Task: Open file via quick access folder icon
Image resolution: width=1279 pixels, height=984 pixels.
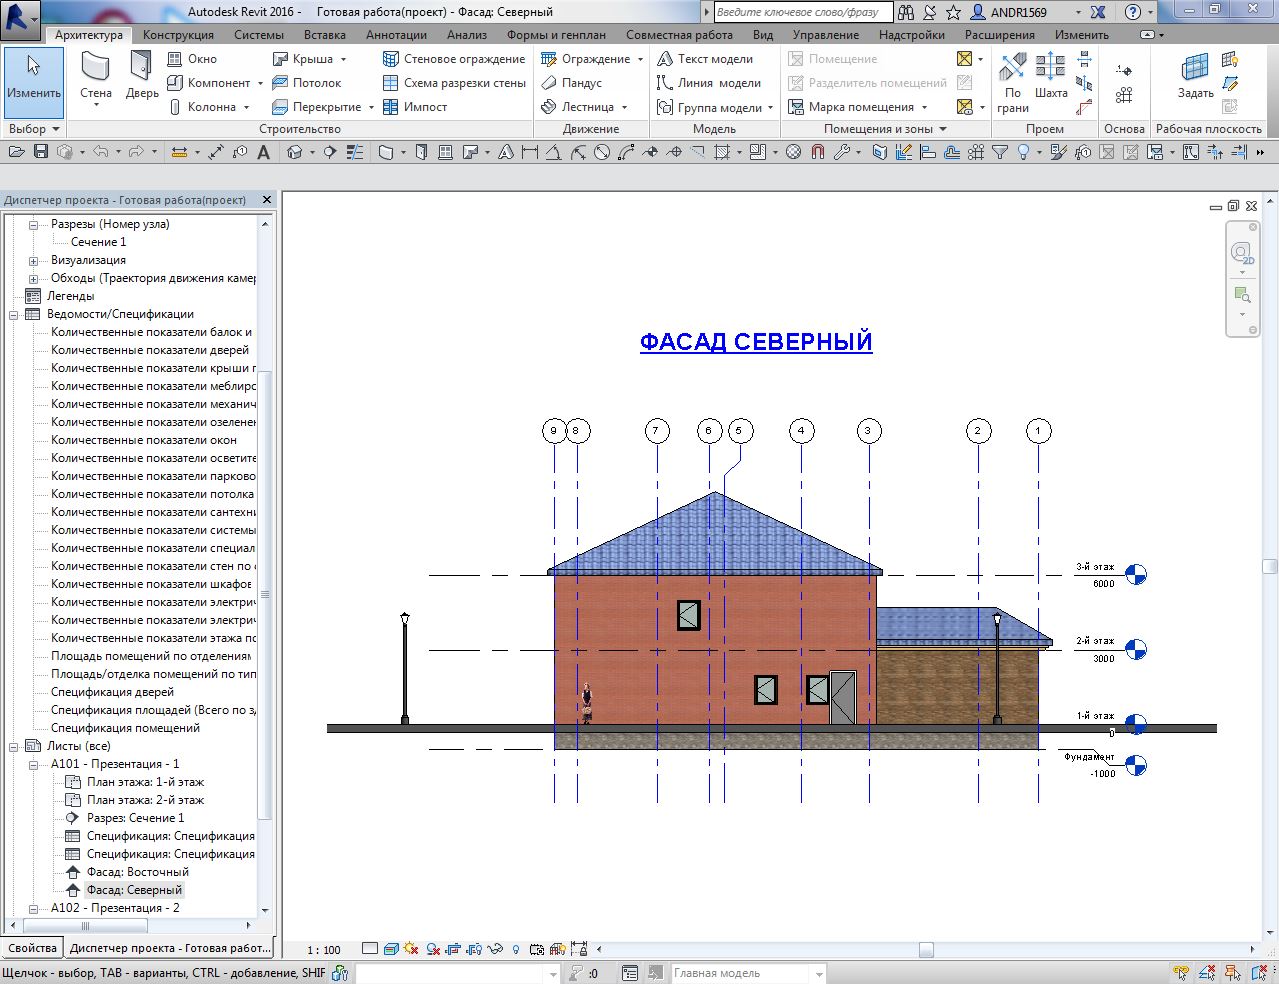Action: 16,152
